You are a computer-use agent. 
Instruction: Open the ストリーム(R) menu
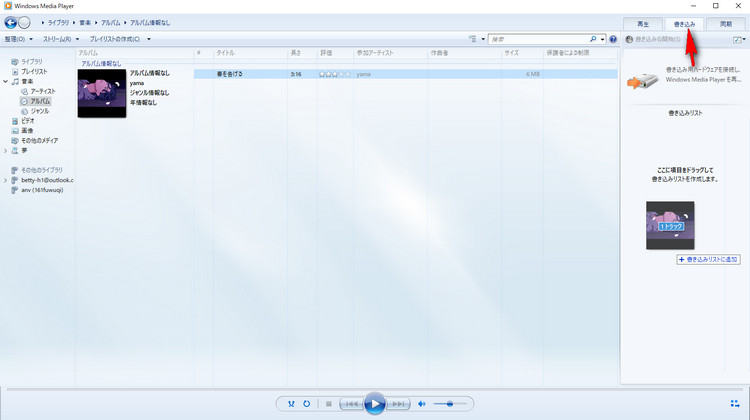pos(61,39)
